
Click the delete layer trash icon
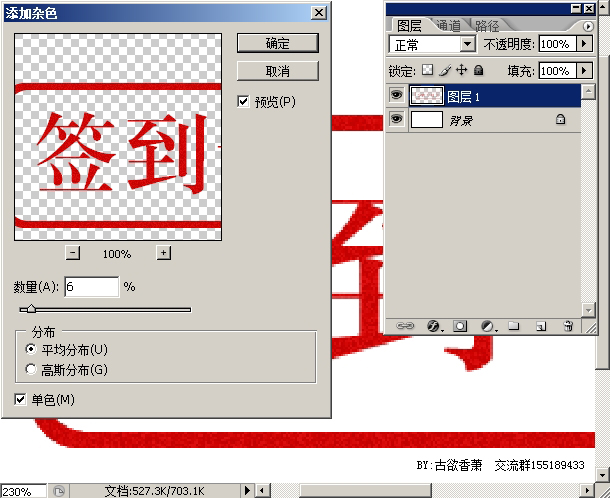point(568,326)
